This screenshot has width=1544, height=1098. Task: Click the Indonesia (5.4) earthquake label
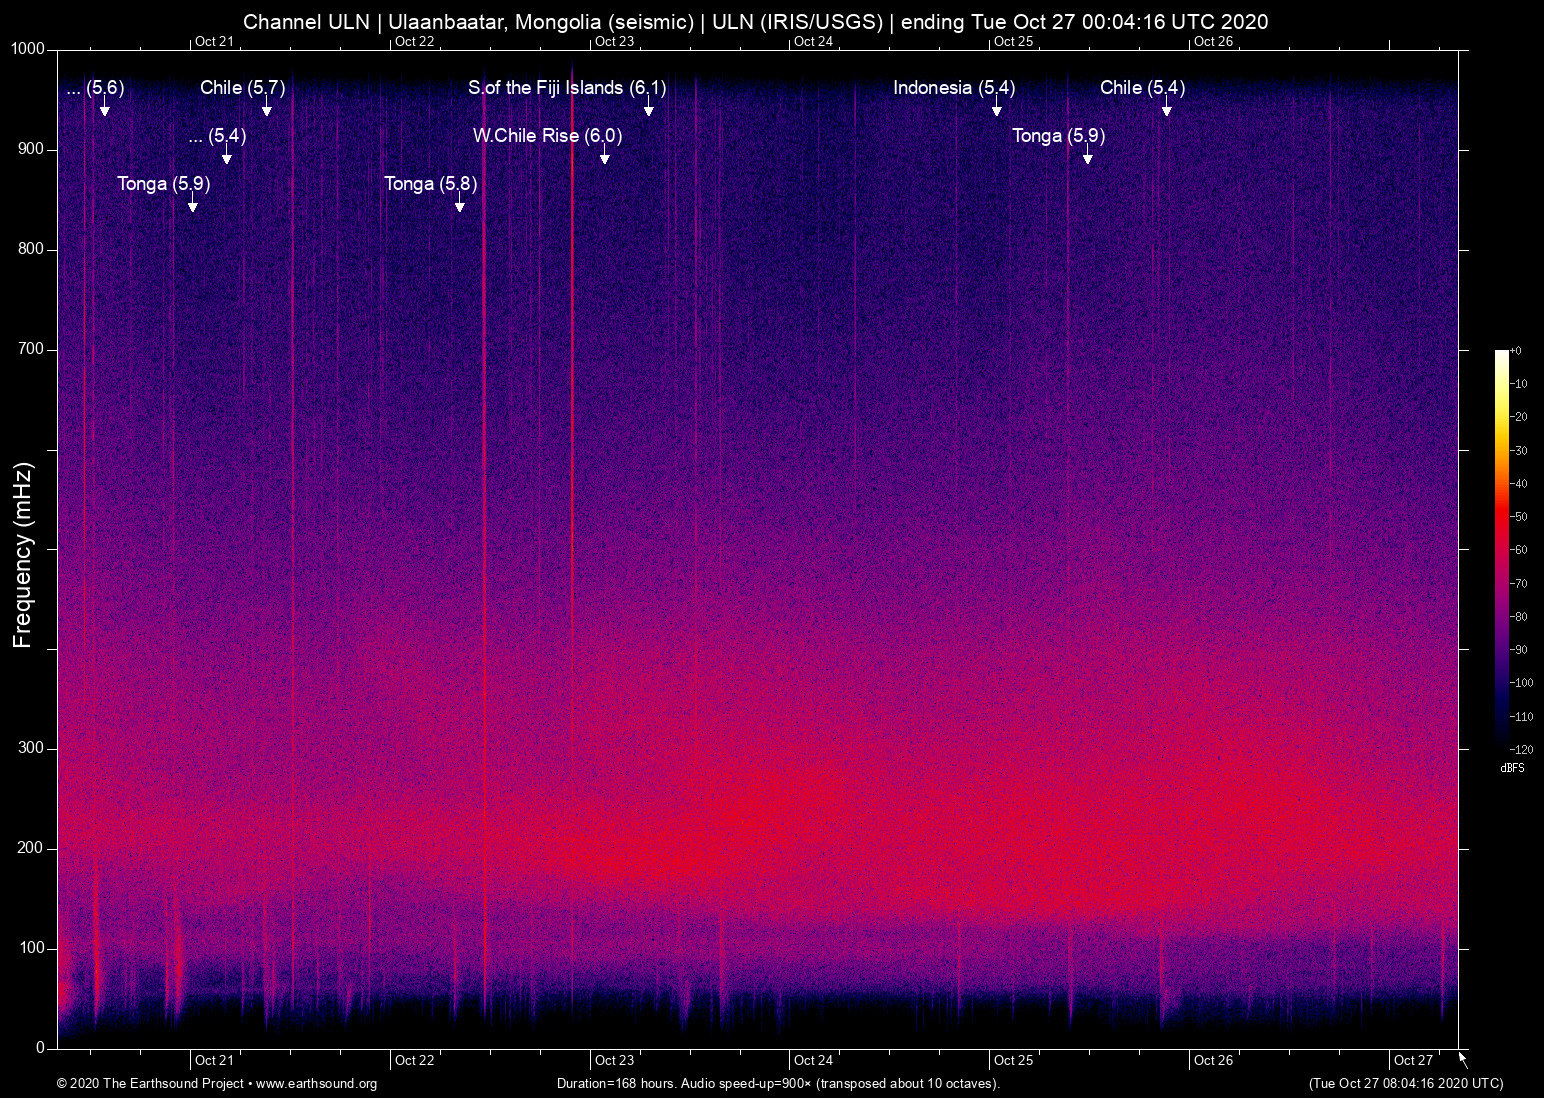(953, 88)
